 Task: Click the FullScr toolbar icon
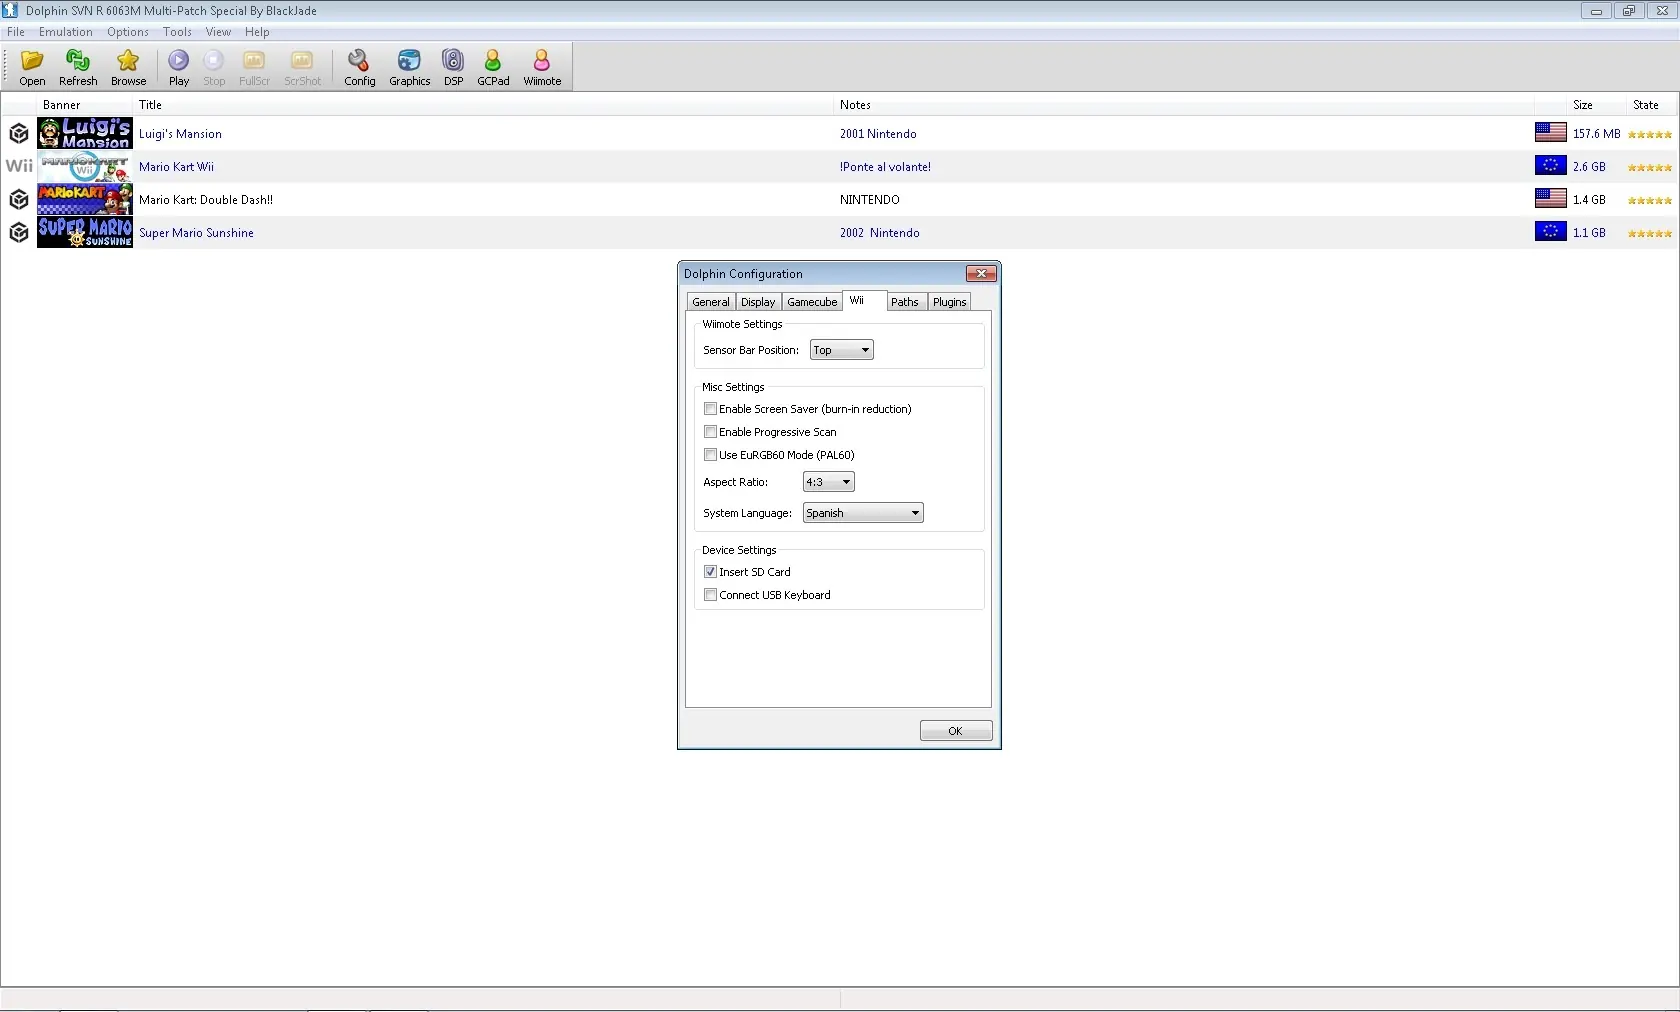[x=254, y=68]
